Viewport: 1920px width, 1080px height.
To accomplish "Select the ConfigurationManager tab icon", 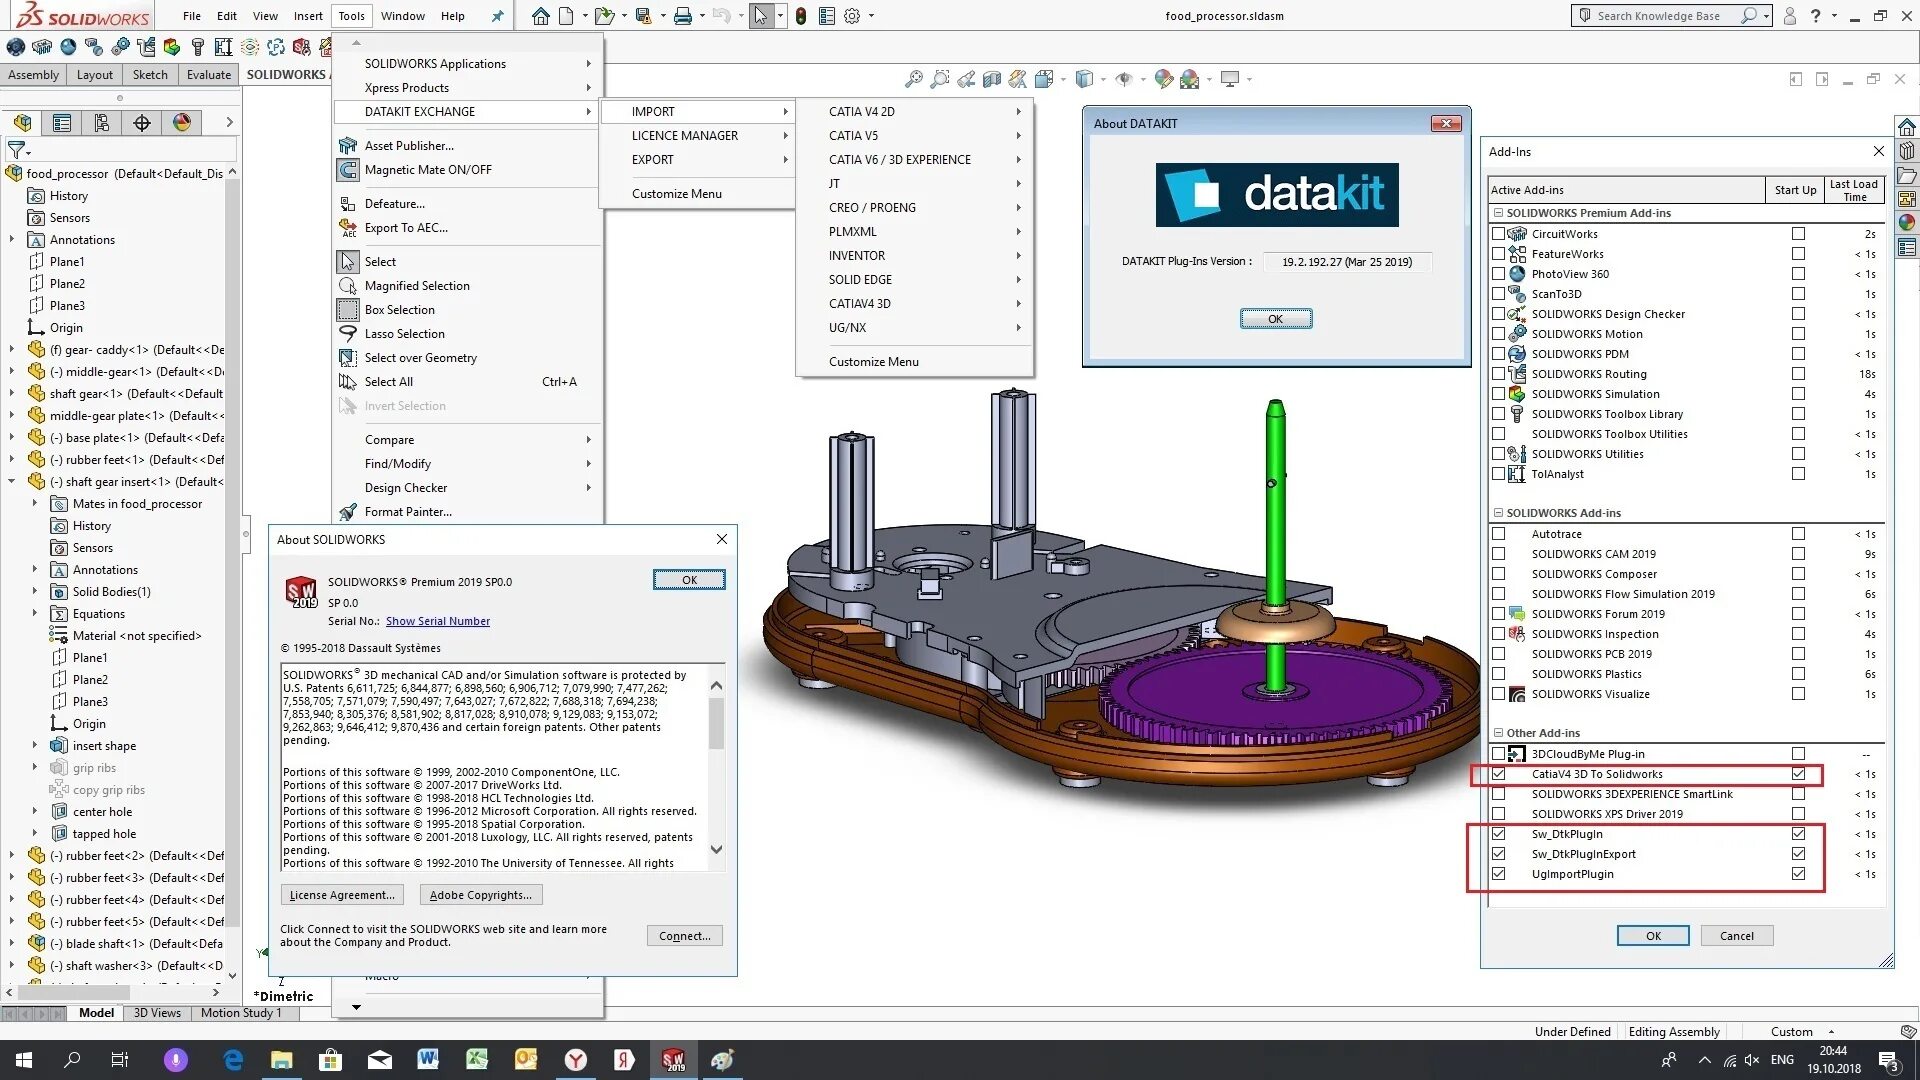I will pyautogui.click(x=101, y=122).
